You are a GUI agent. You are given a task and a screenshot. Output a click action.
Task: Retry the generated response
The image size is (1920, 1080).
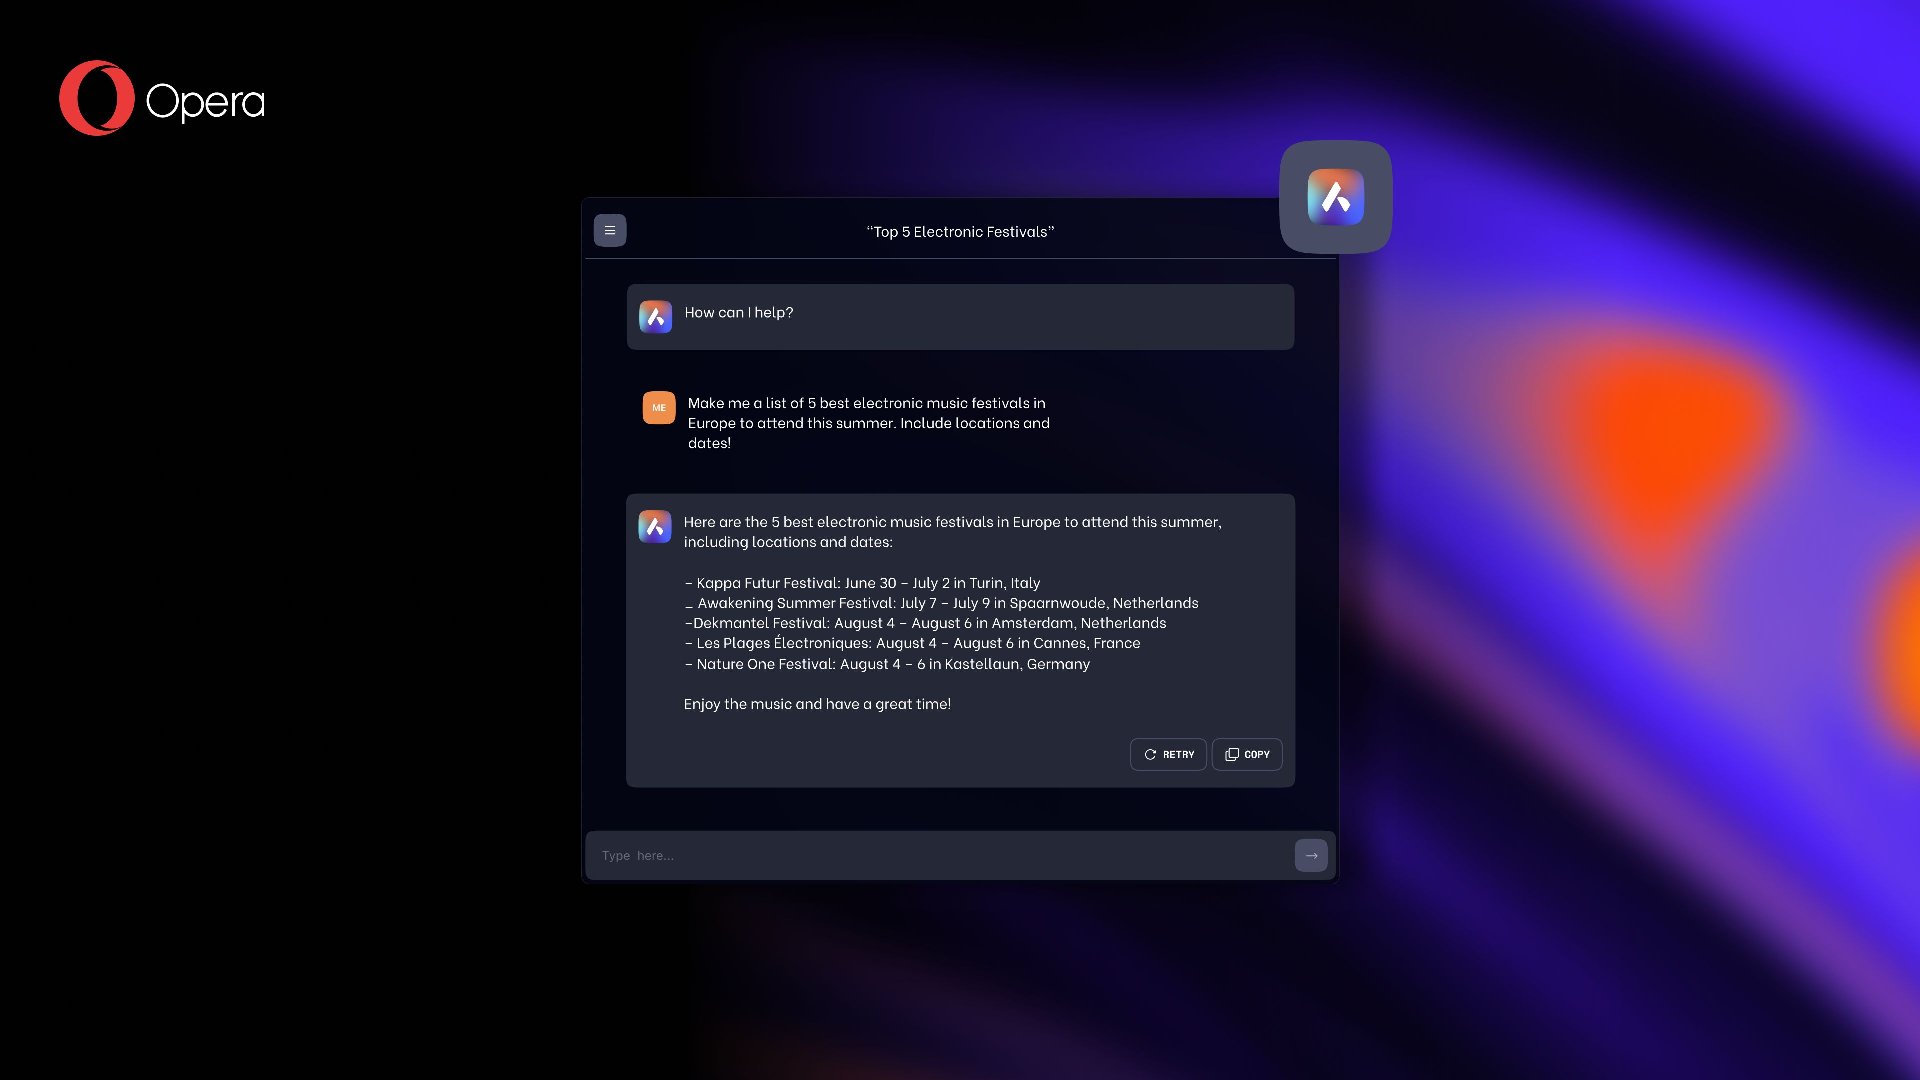point(1168,755)
